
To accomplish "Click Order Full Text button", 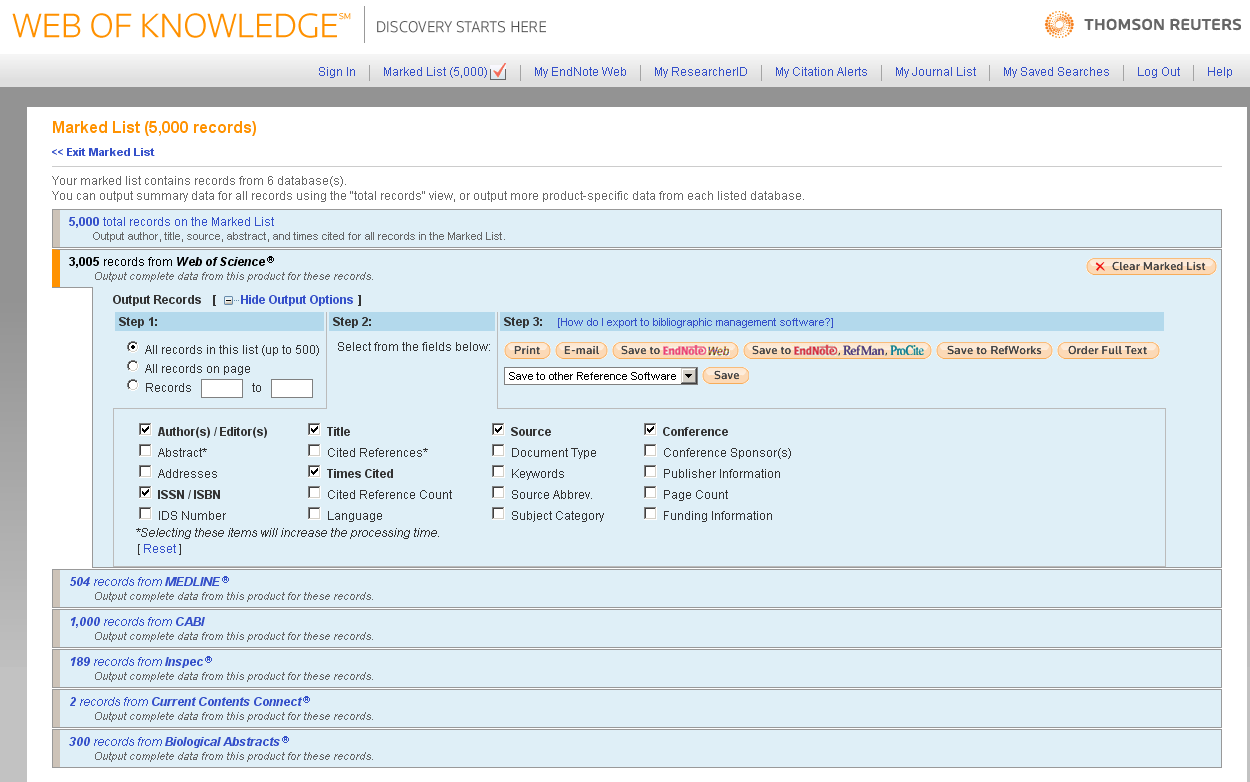I will coord(1108,350).
